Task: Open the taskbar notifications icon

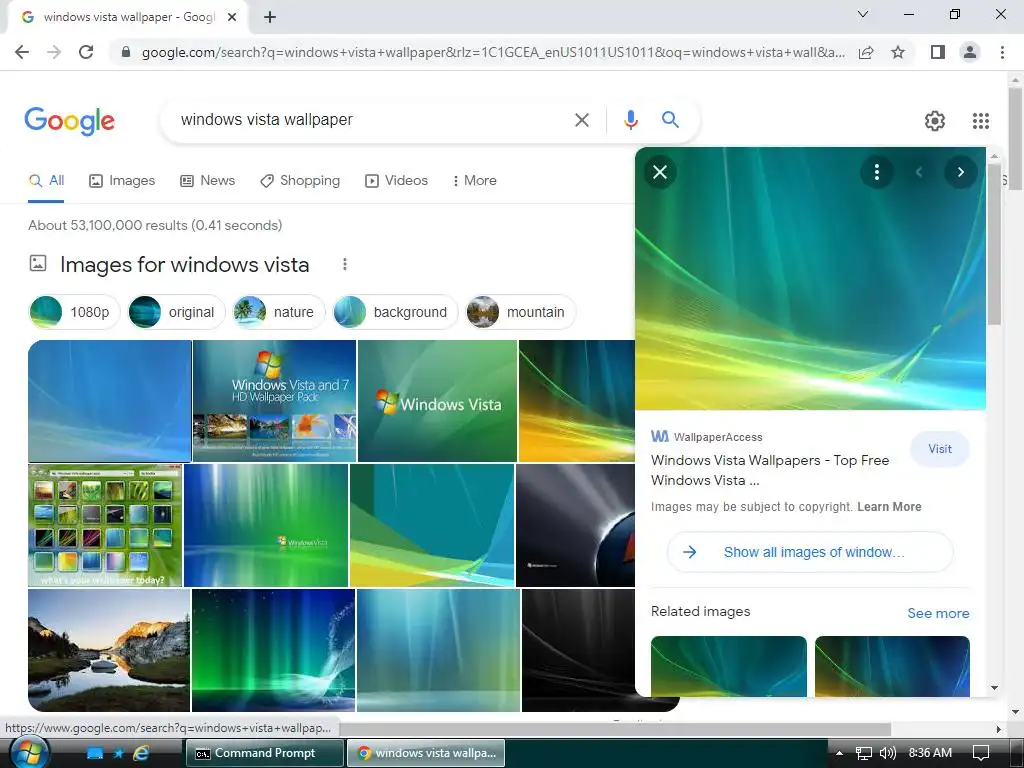Action: pos(981,753)
